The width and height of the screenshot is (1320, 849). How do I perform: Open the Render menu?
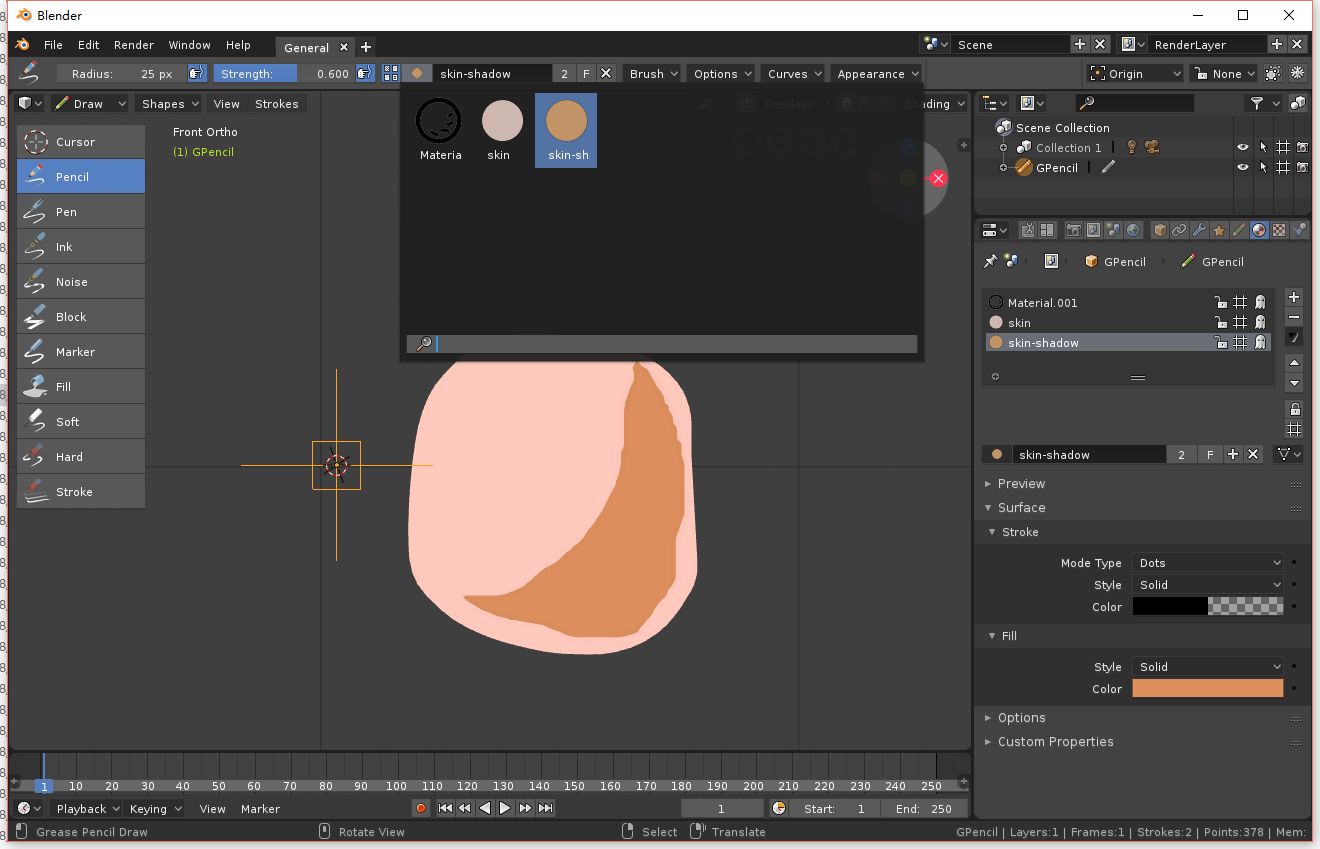point(133,45)
